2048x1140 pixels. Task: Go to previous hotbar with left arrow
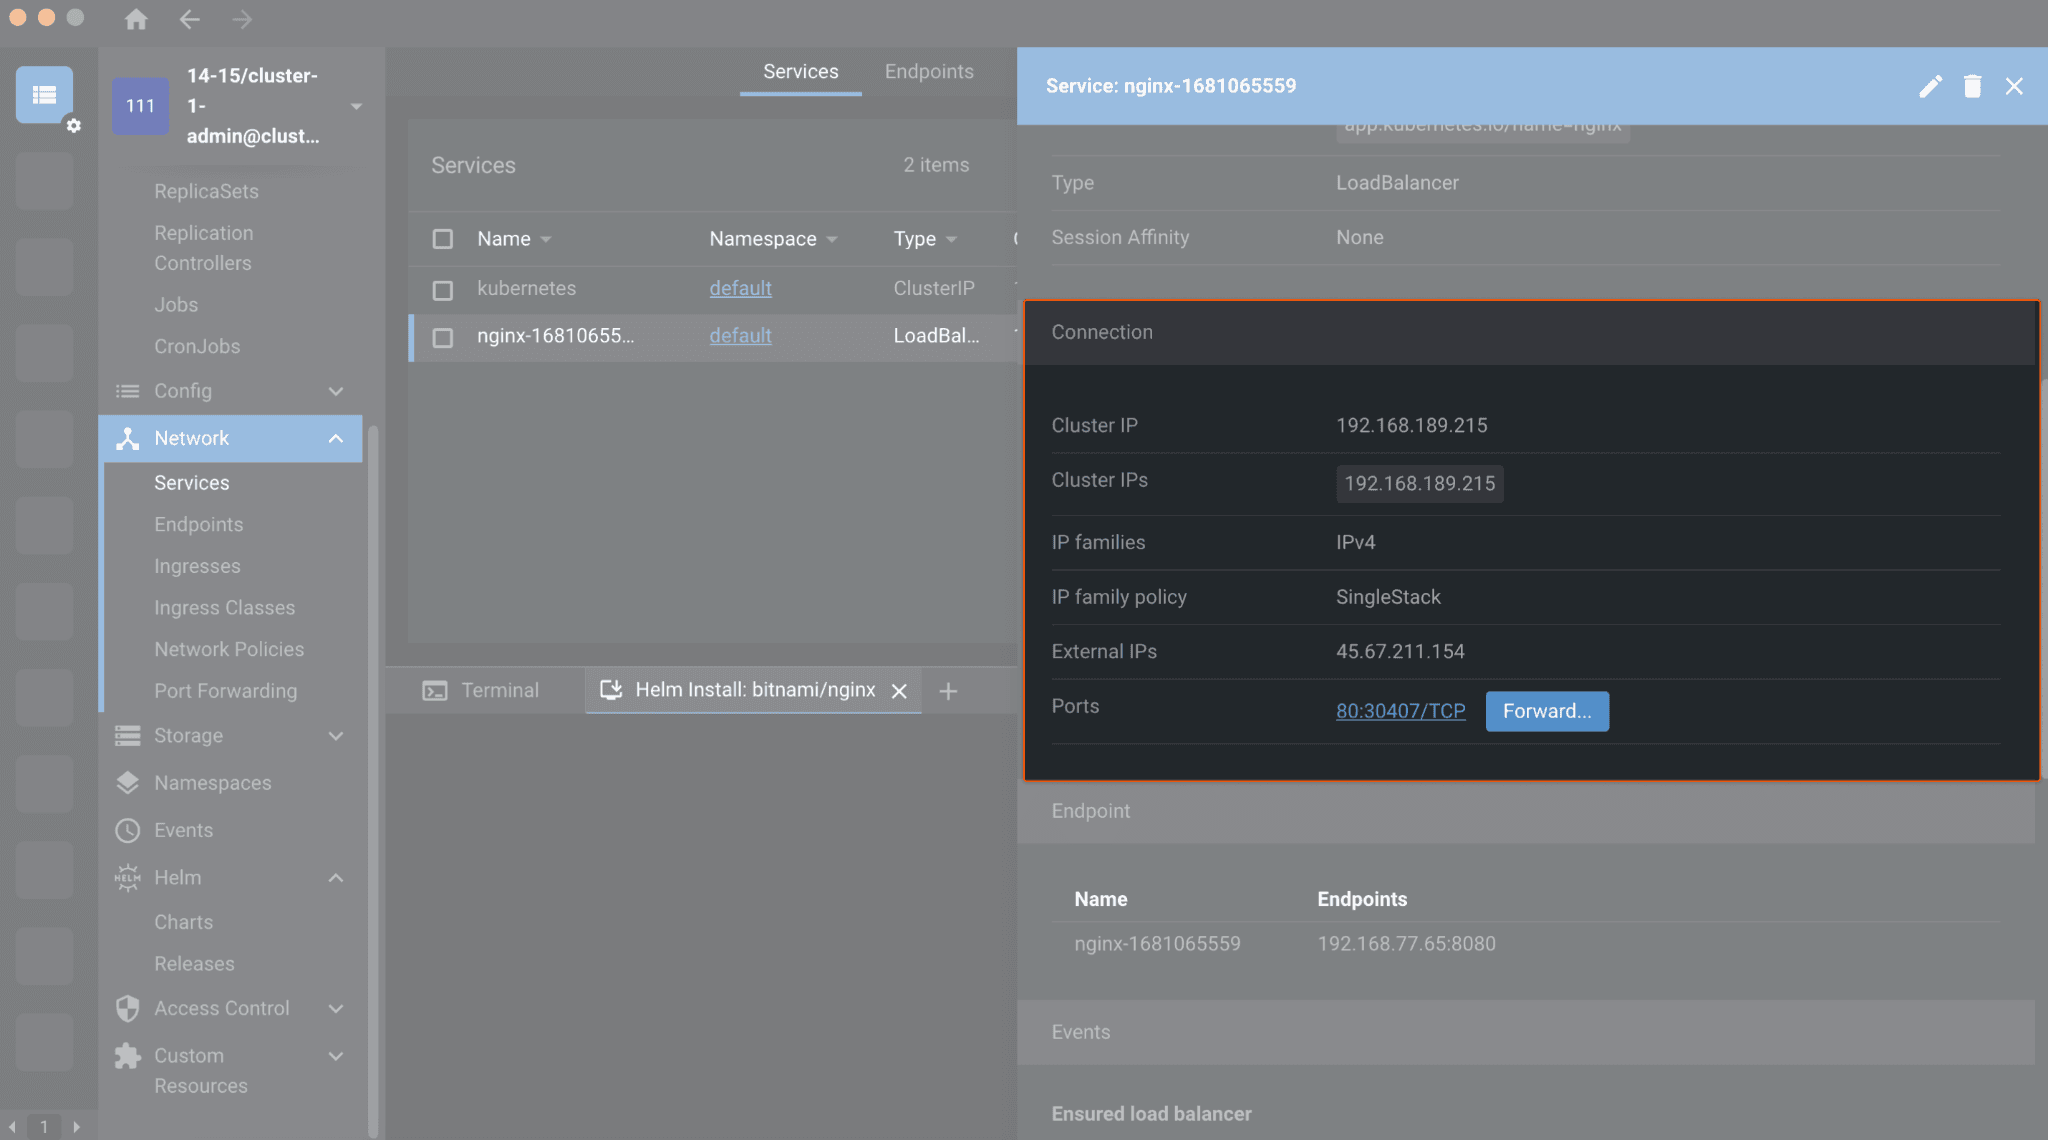click(12, 1127)
